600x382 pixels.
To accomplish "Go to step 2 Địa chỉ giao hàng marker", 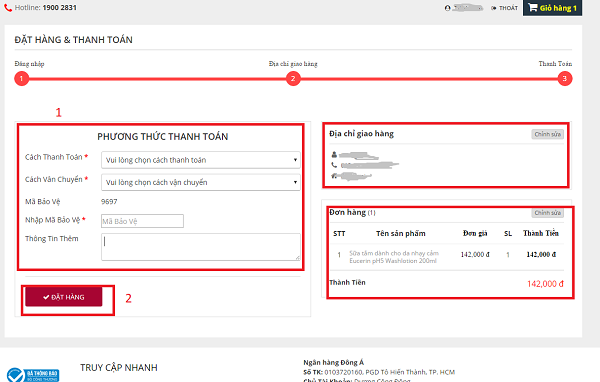I will (x=293, y=78).
